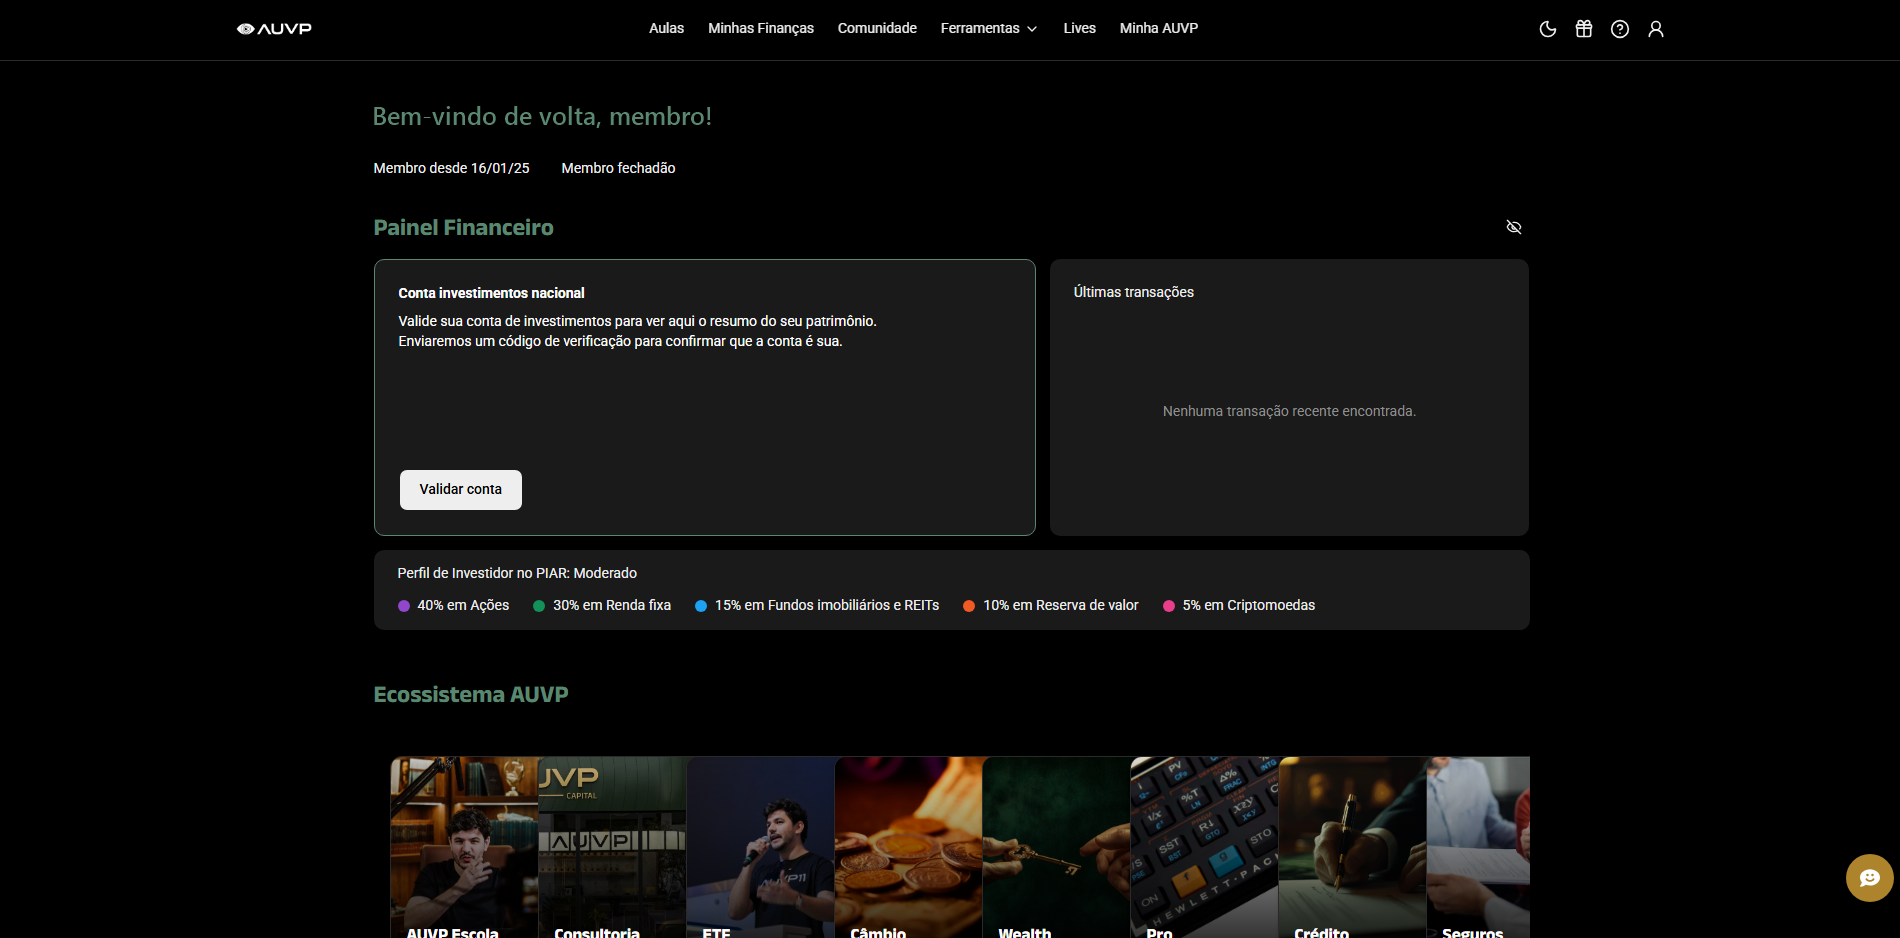Click the Conta investimentos nacional heading
Viewport: 1900px width, 938px height.
491,293
